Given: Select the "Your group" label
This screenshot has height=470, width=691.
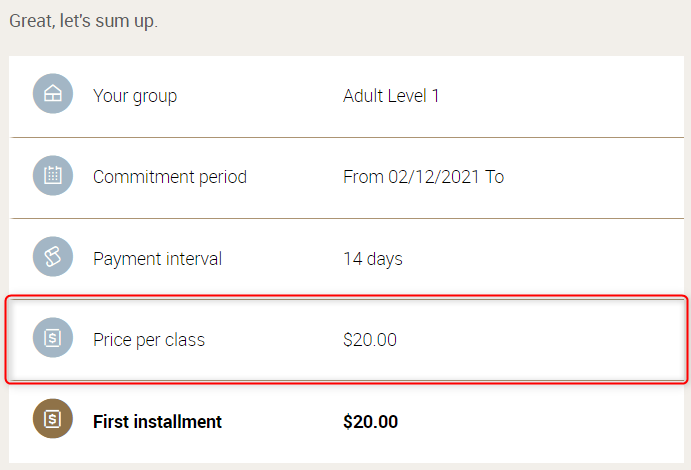Looking at the screenshot, I should [135, 96].
